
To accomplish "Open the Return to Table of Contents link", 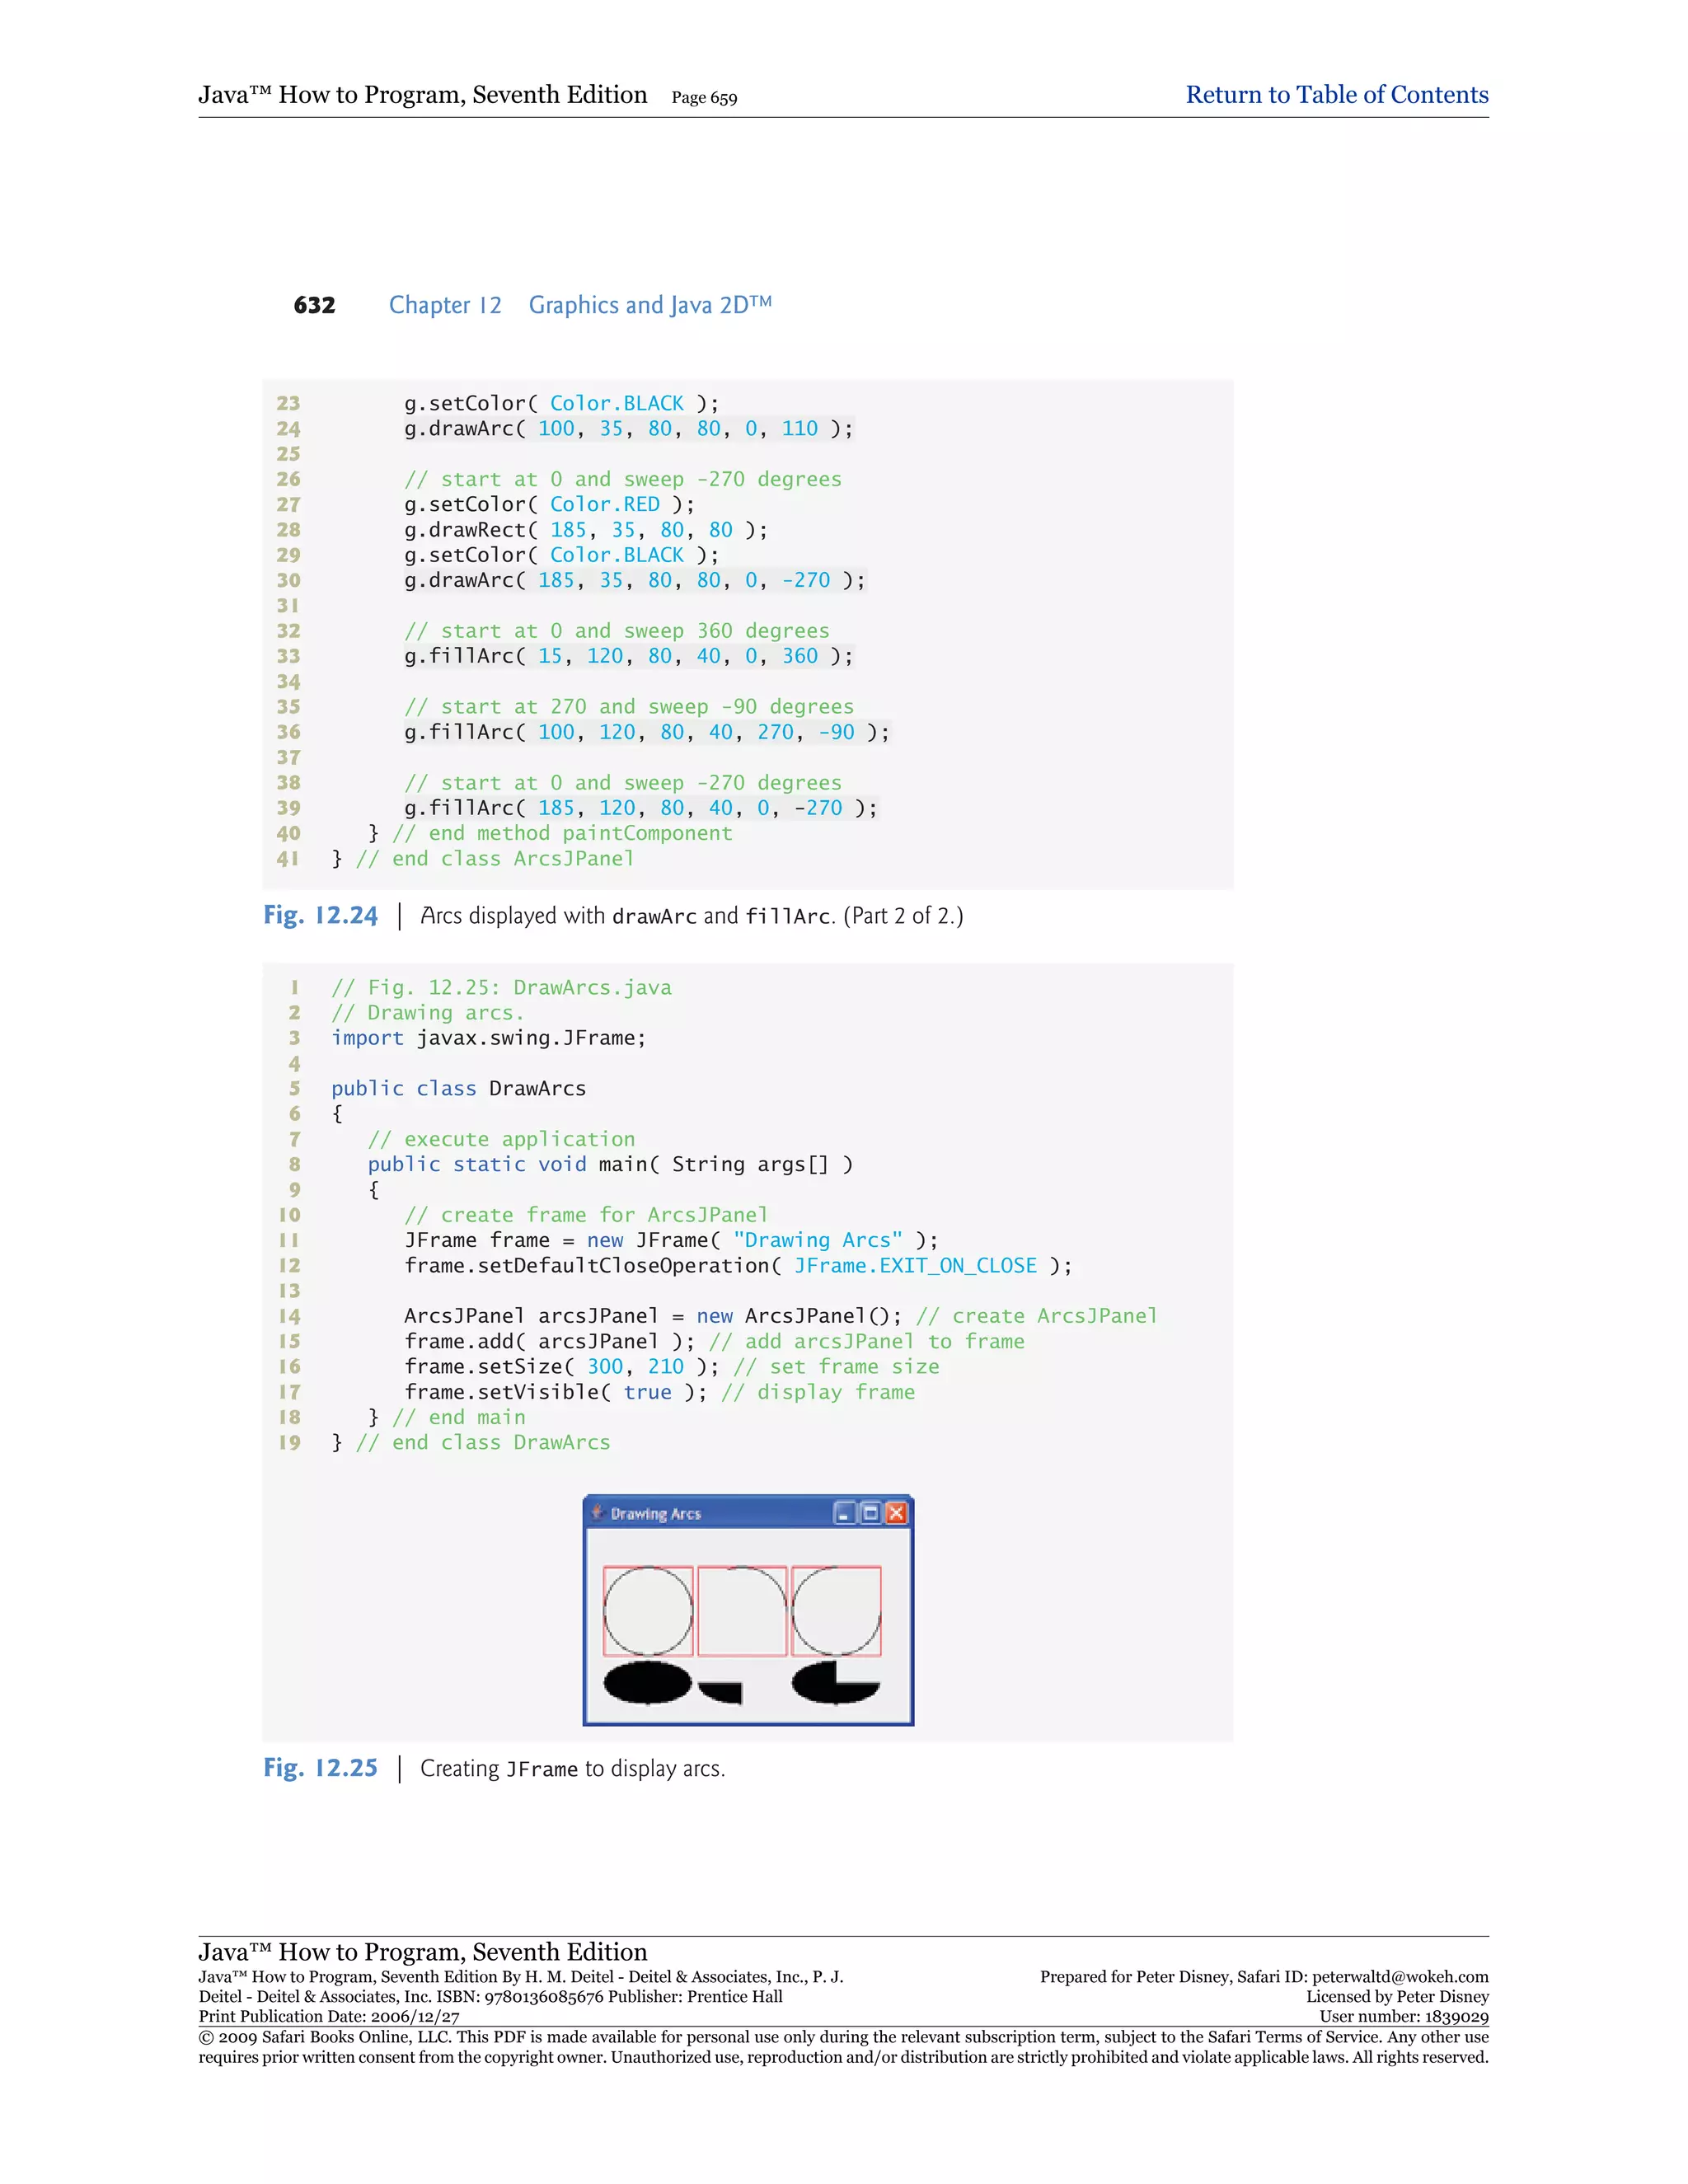I will 1336,95.
